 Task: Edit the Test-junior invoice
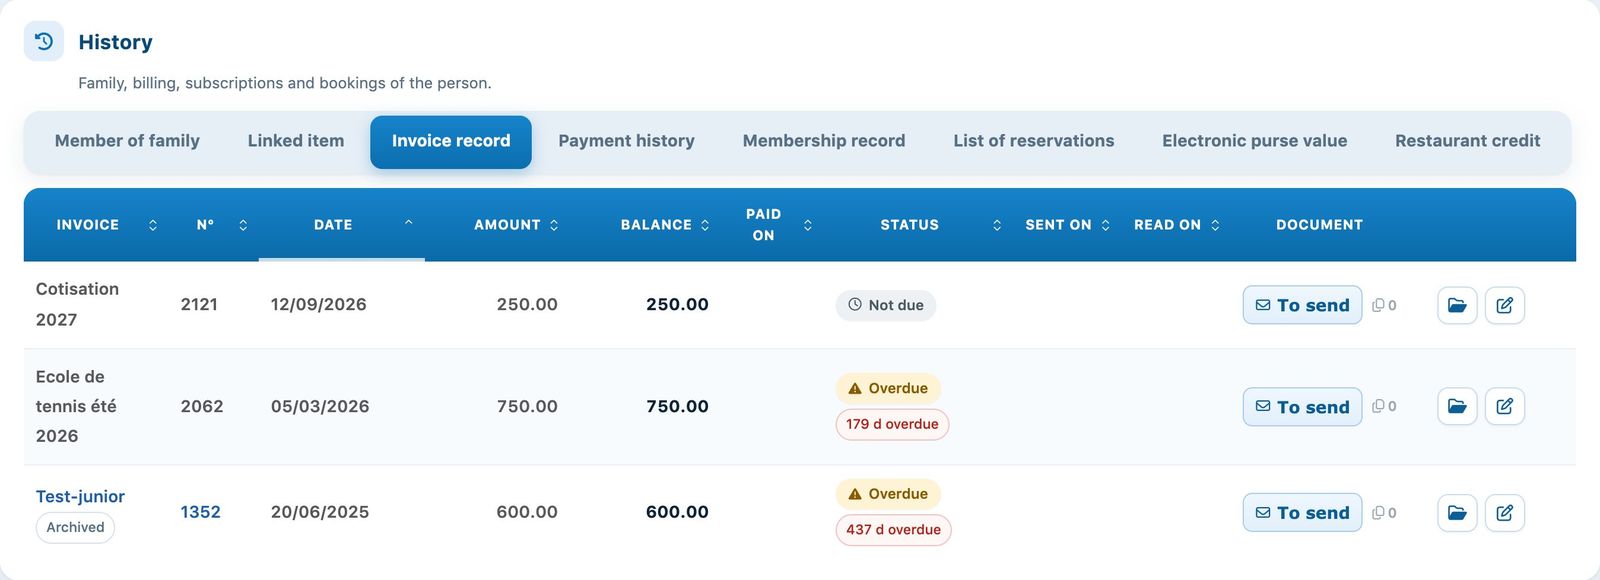[x=1505, y=513]
